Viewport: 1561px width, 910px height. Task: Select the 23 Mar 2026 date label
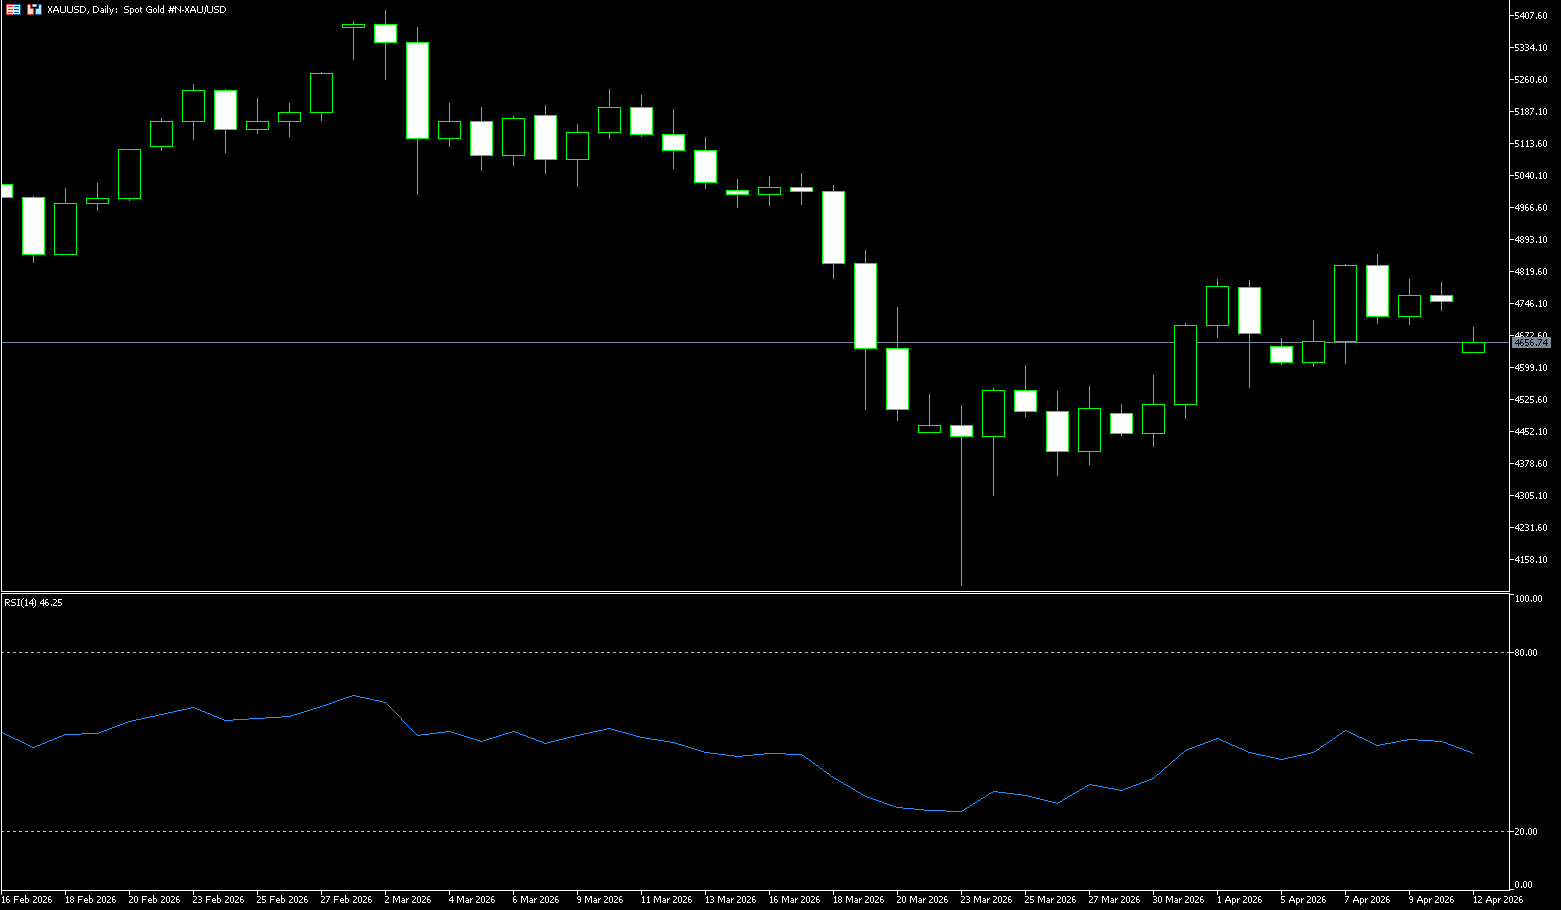(x=986, y=900)
